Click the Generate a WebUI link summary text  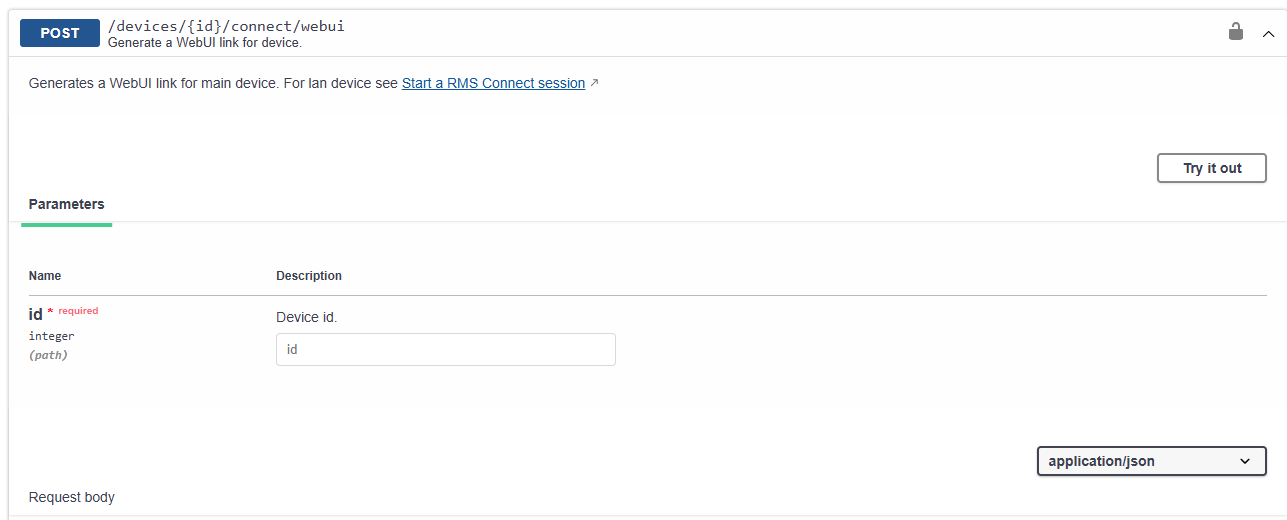point(204,43)
